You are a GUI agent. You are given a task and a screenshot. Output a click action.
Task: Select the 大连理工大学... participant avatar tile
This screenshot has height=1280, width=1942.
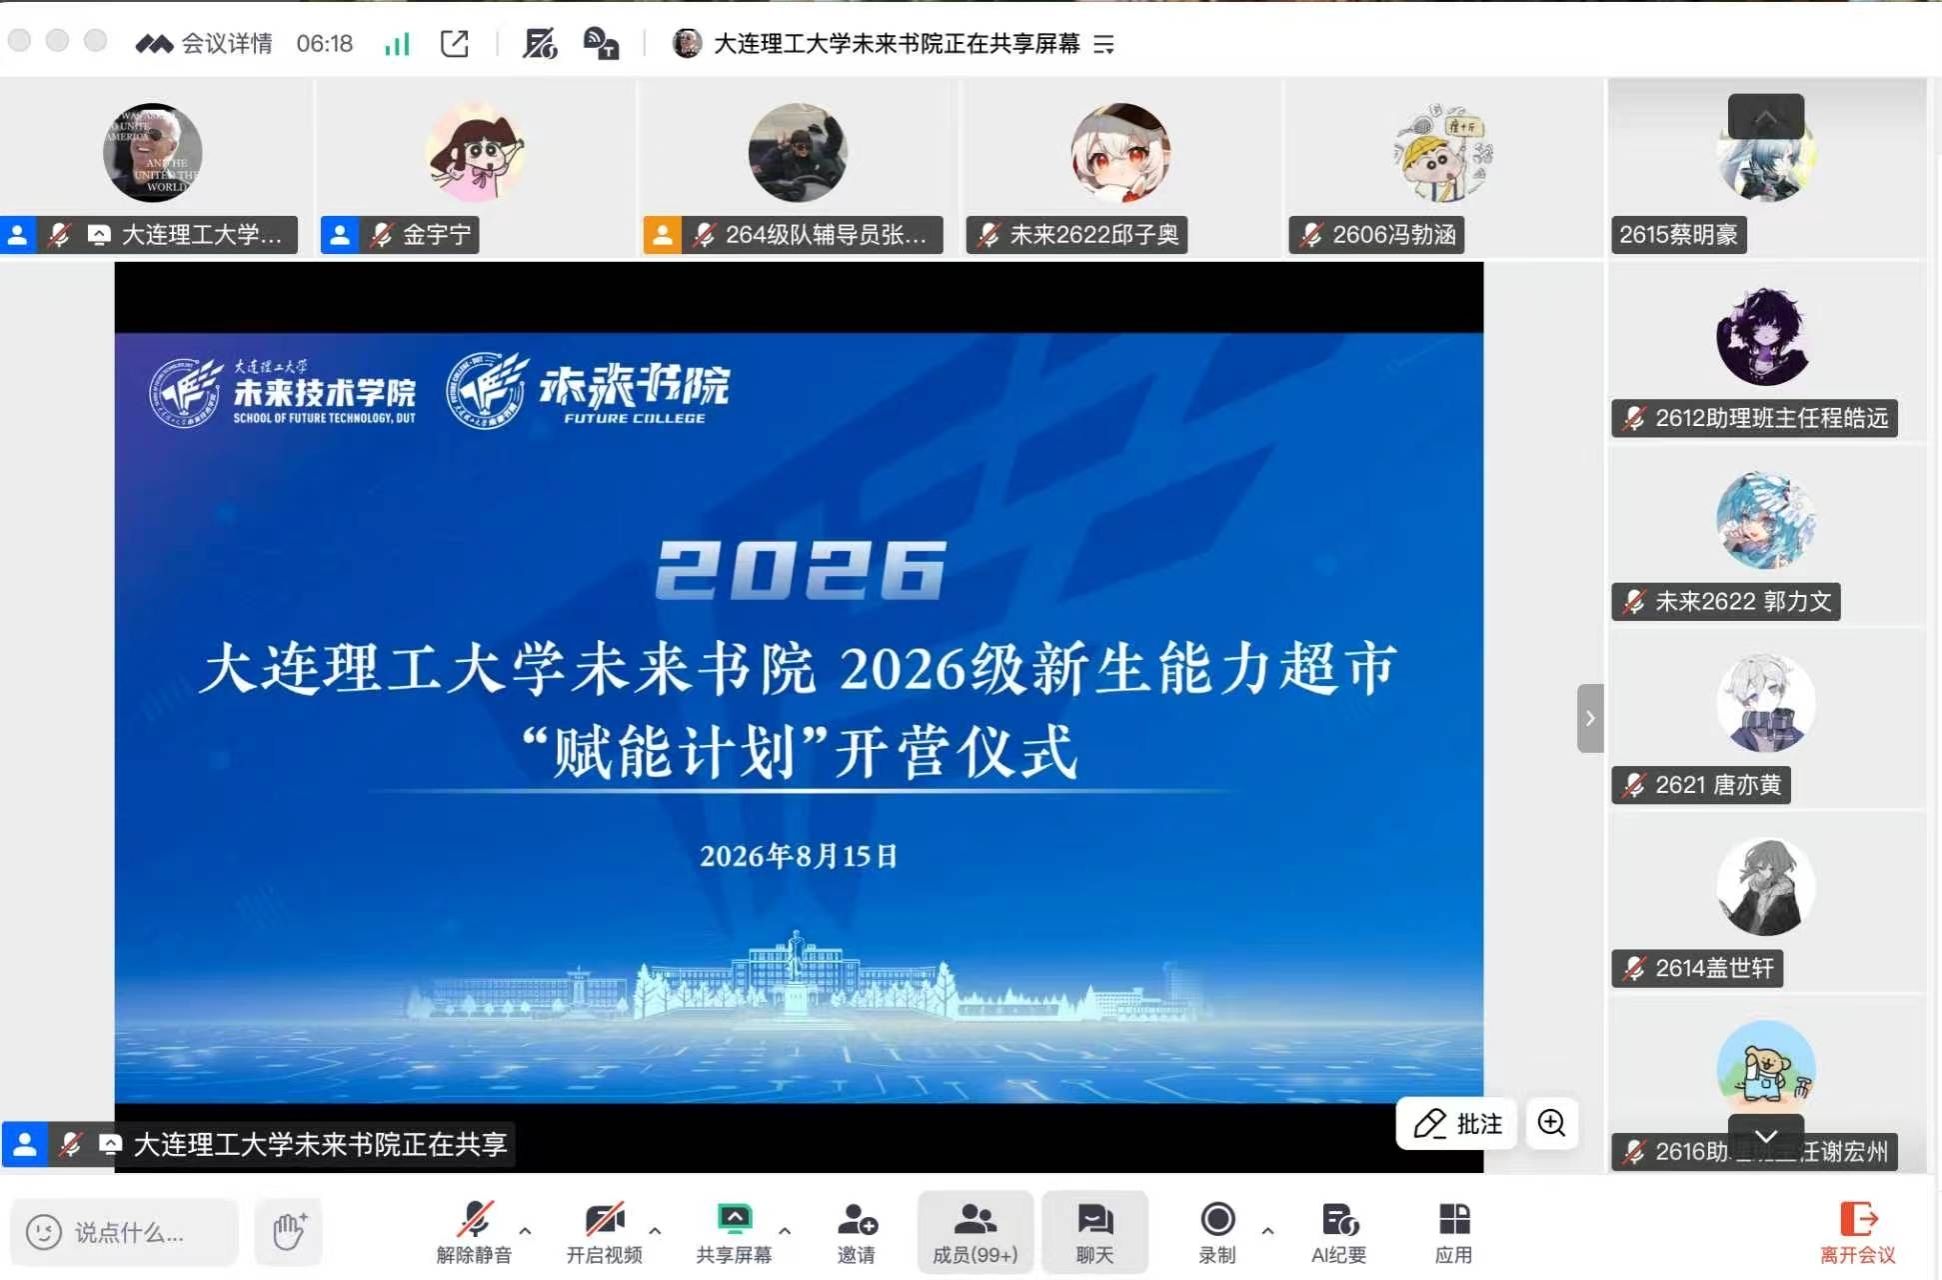point(153,153)
